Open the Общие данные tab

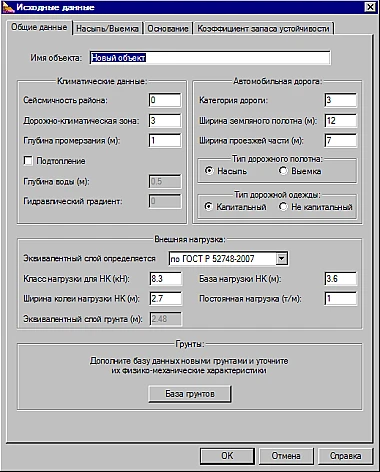(39, 27)
